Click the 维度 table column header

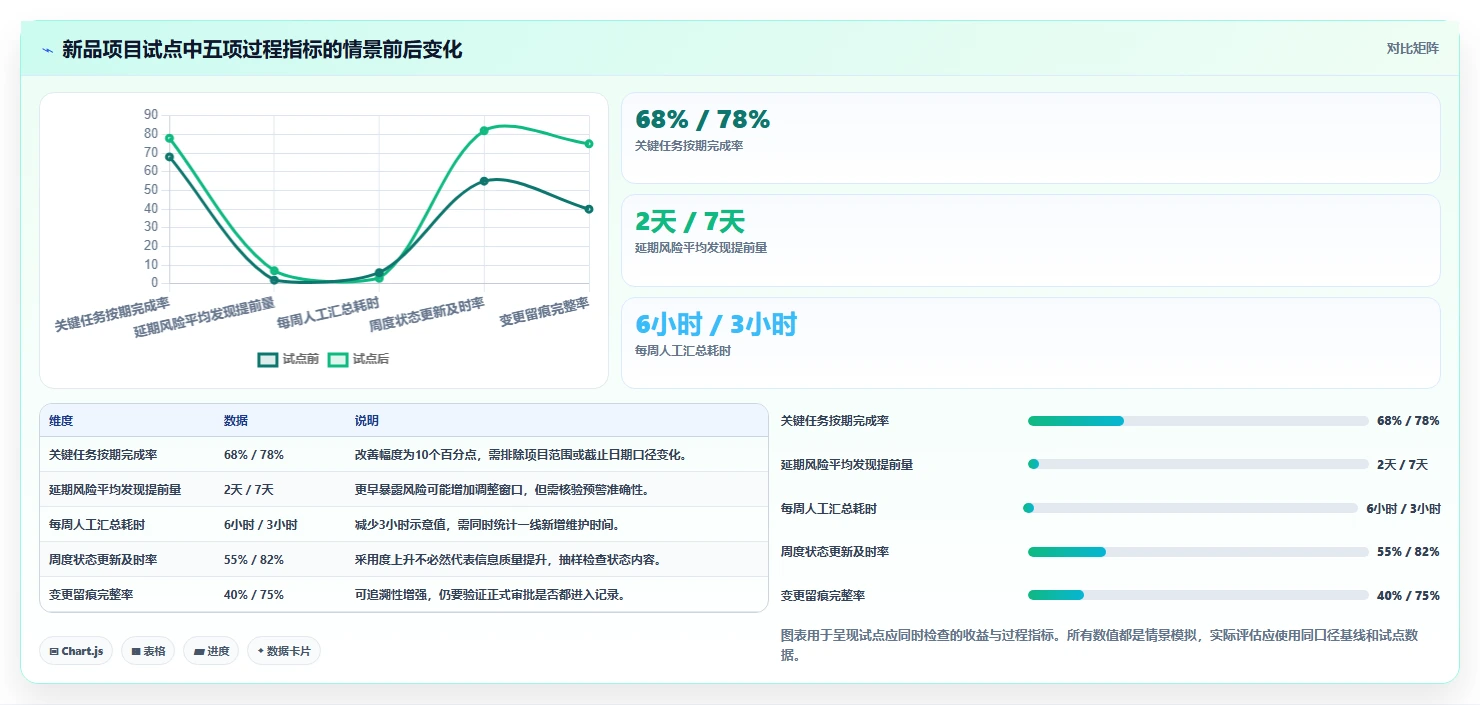pyautogui.click(x=61, y=421)
